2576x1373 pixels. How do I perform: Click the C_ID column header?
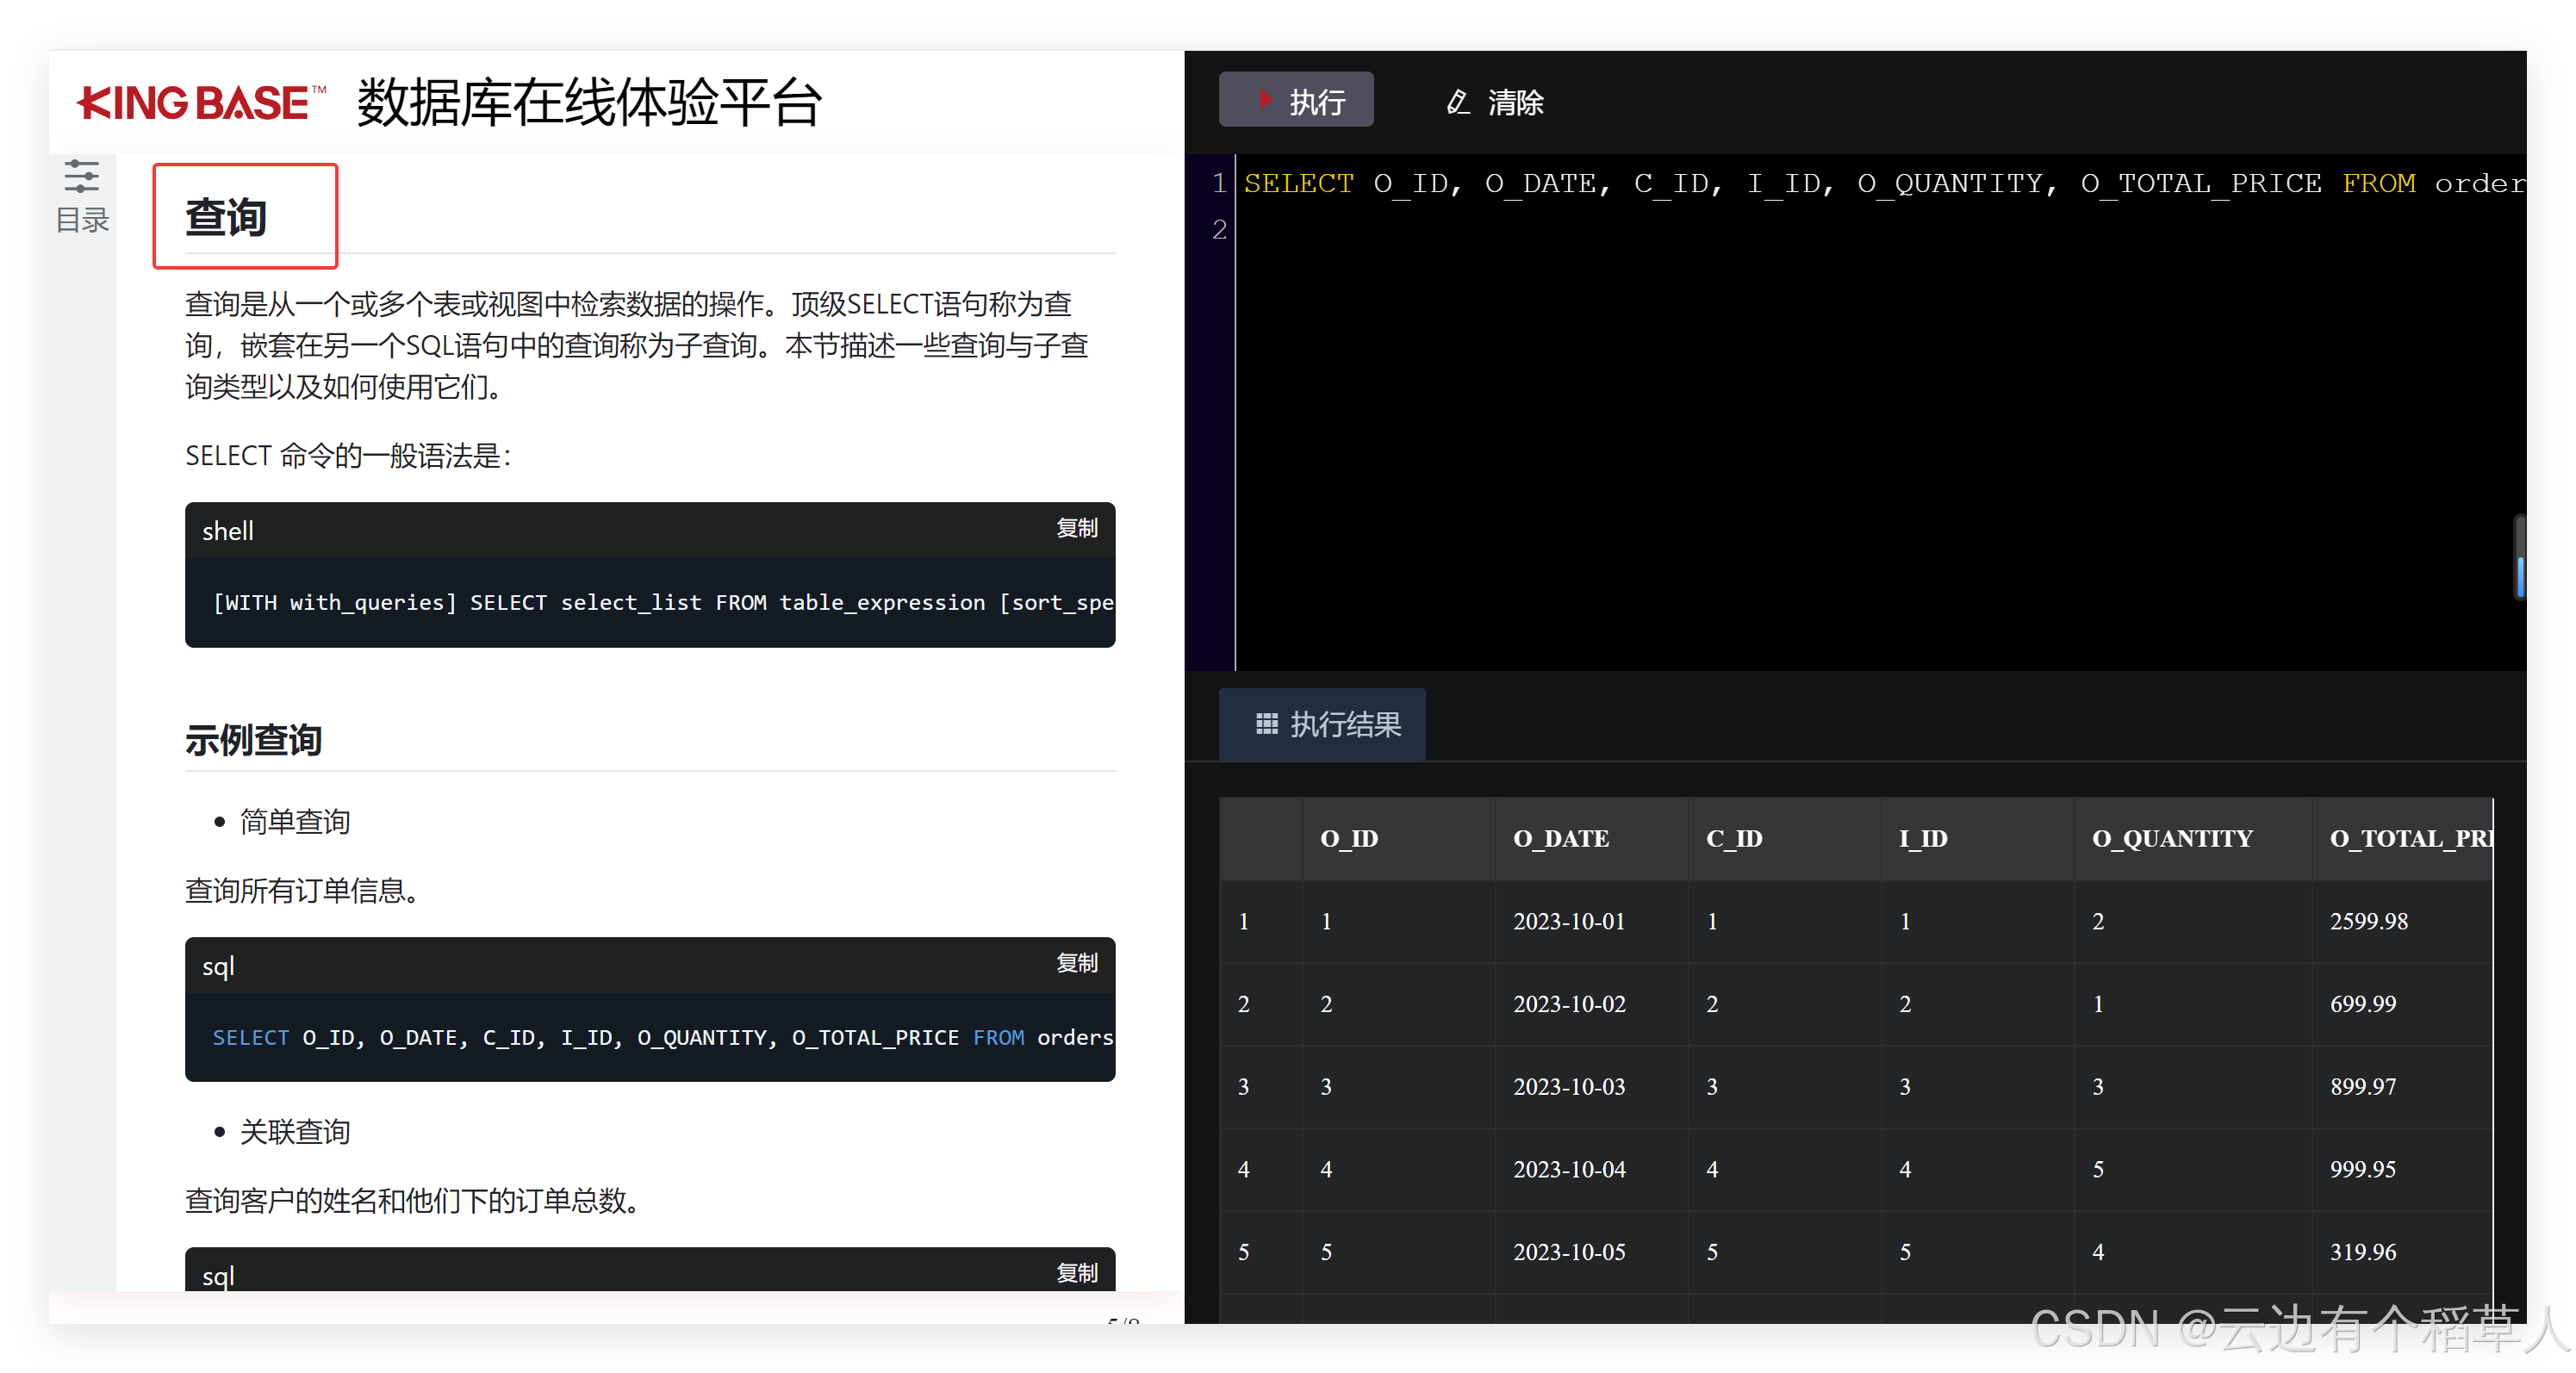pyautogui.click(x=1733, y=838)
